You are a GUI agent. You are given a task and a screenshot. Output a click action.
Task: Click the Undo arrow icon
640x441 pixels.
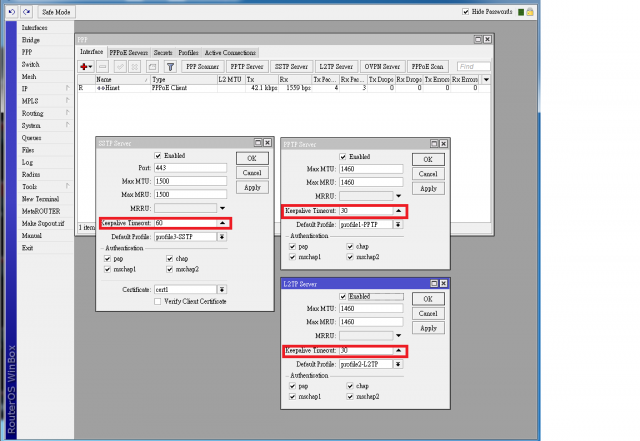pyautogui.click(x=11, y=12)
